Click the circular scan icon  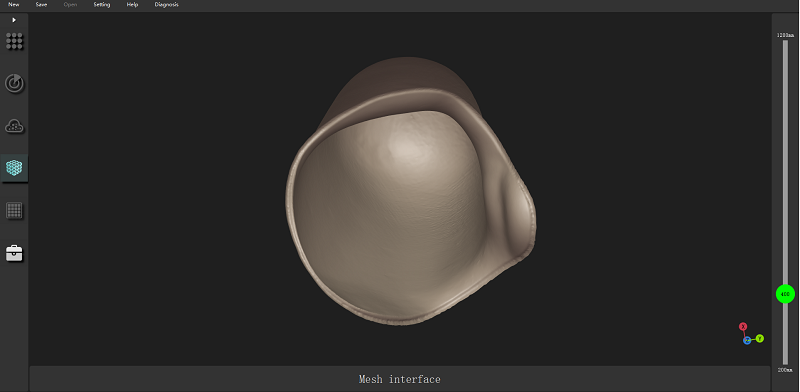tap(14, 83)
